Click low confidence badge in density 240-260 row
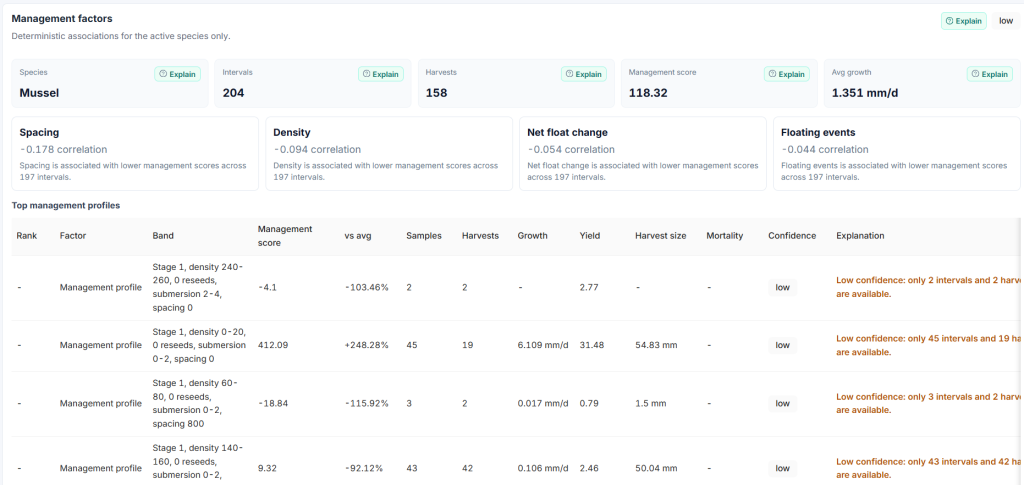 point(782,287)
